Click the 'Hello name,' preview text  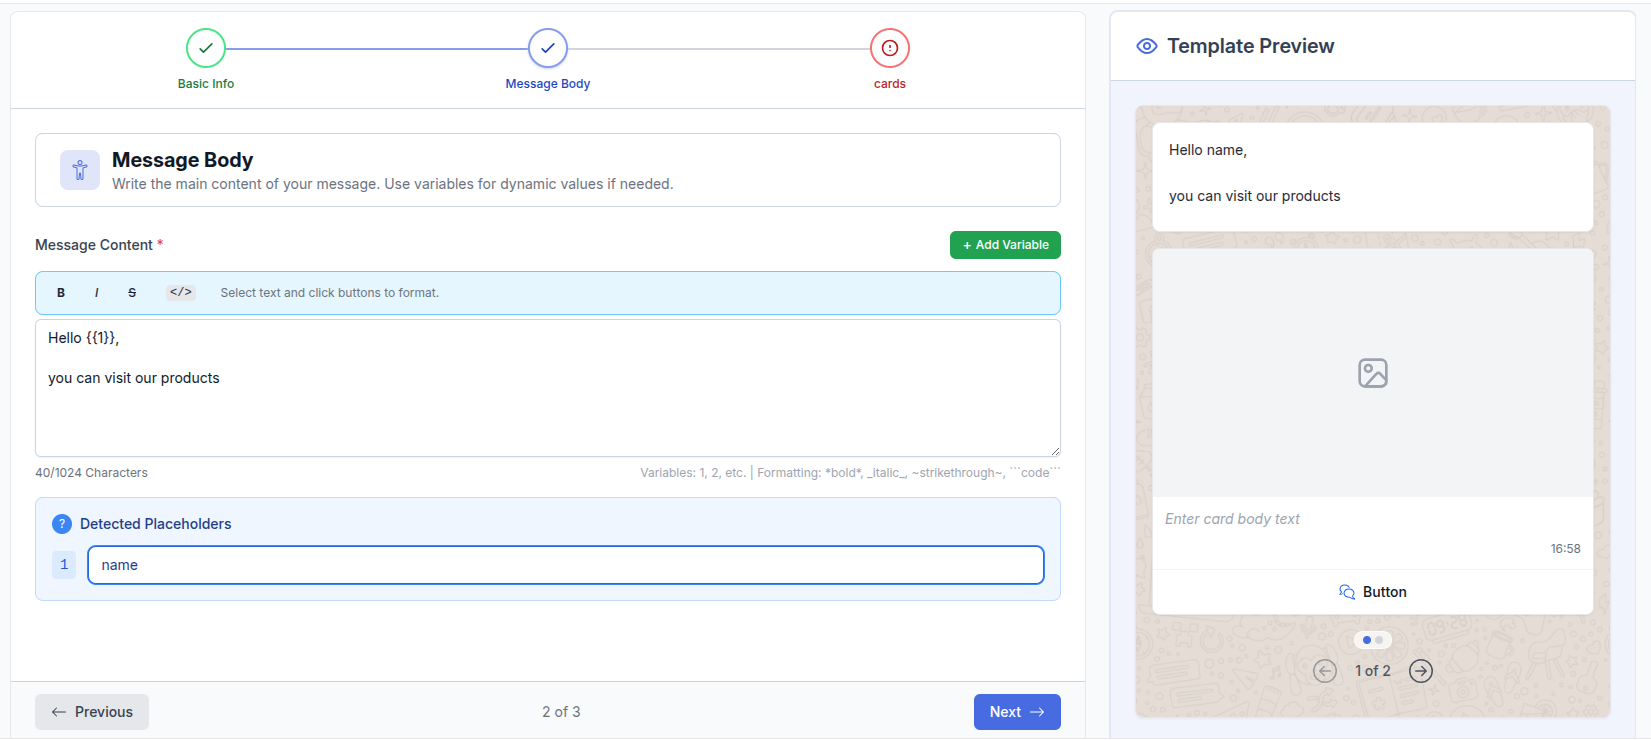click(x=1208, y=150)
